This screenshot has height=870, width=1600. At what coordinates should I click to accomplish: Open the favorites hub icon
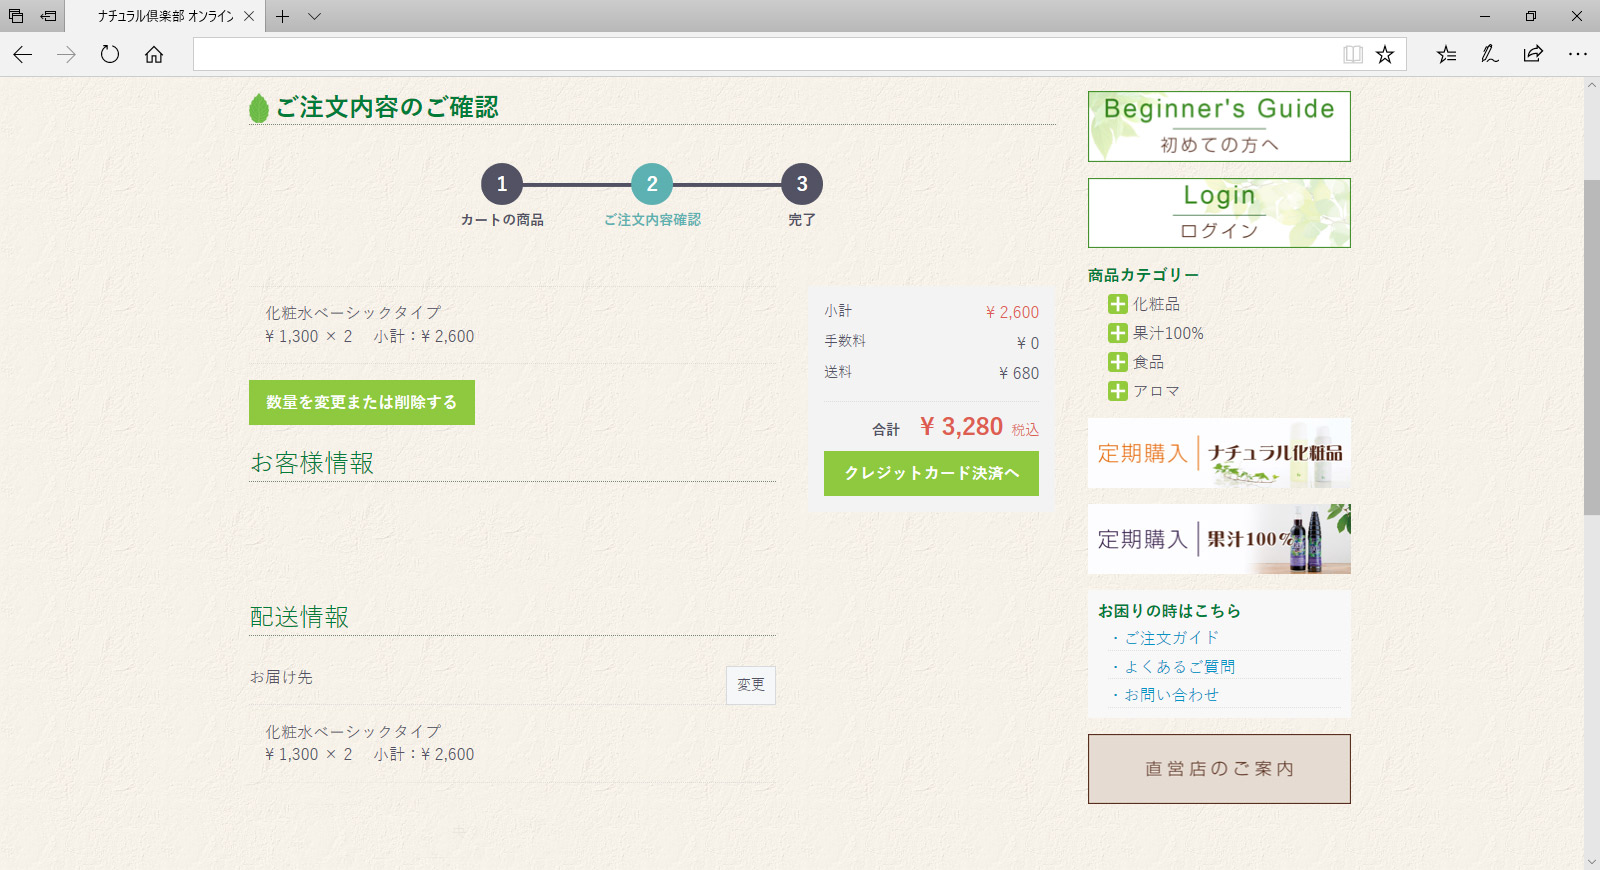point(1446,54)
